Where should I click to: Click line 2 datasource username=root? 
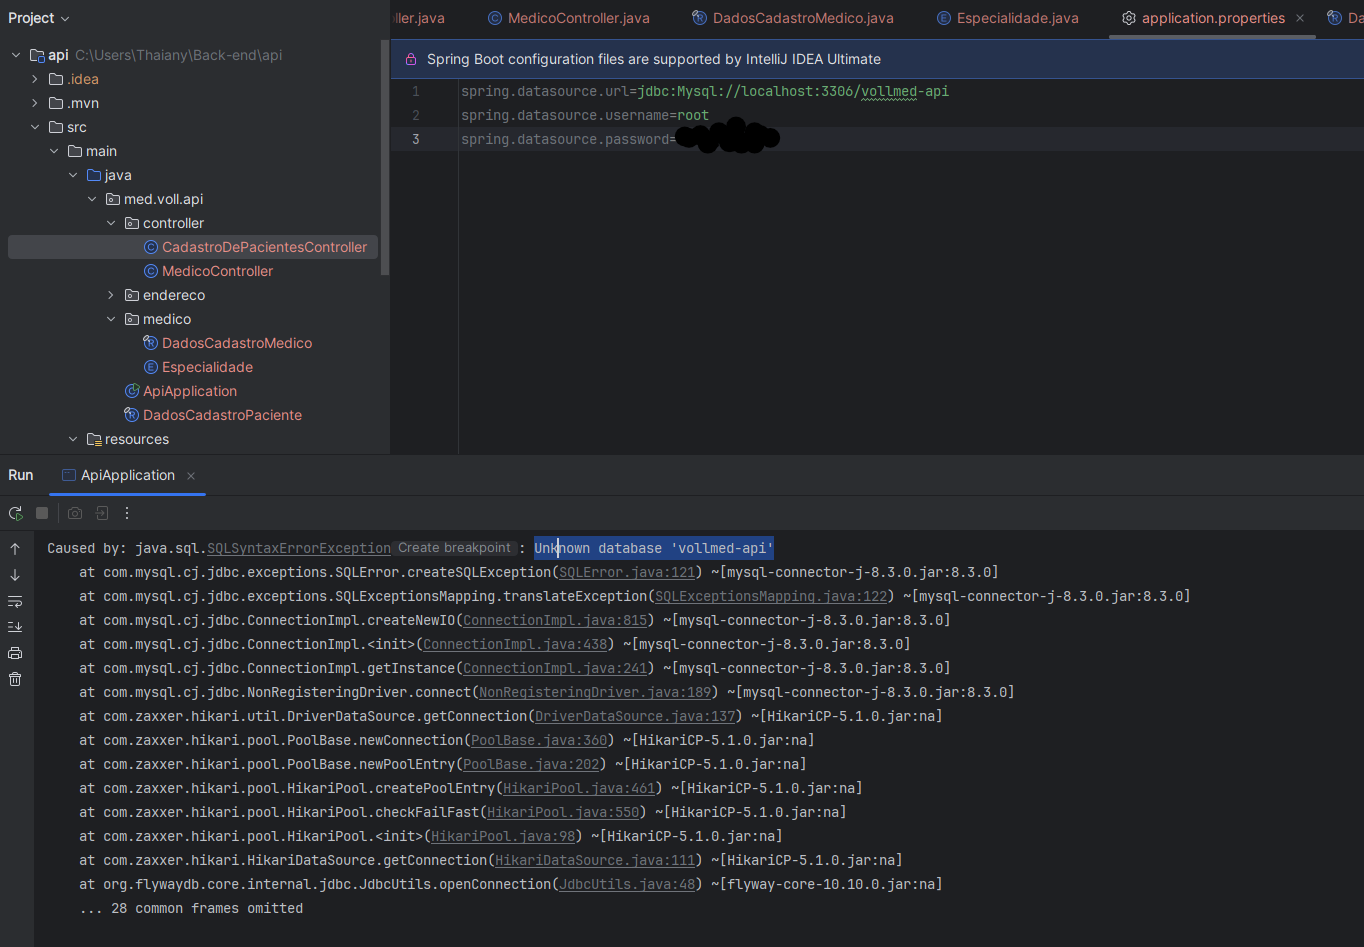click(585, 115)
